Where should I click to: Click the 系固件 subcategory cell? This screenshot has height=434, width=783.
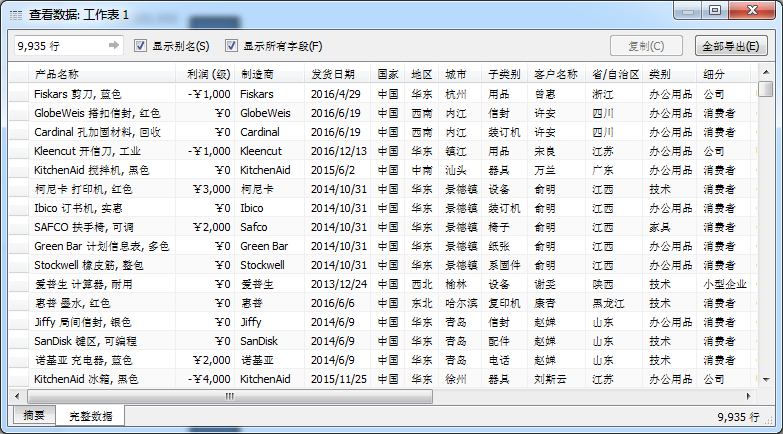pyautogui.click(x=504, y=265)
